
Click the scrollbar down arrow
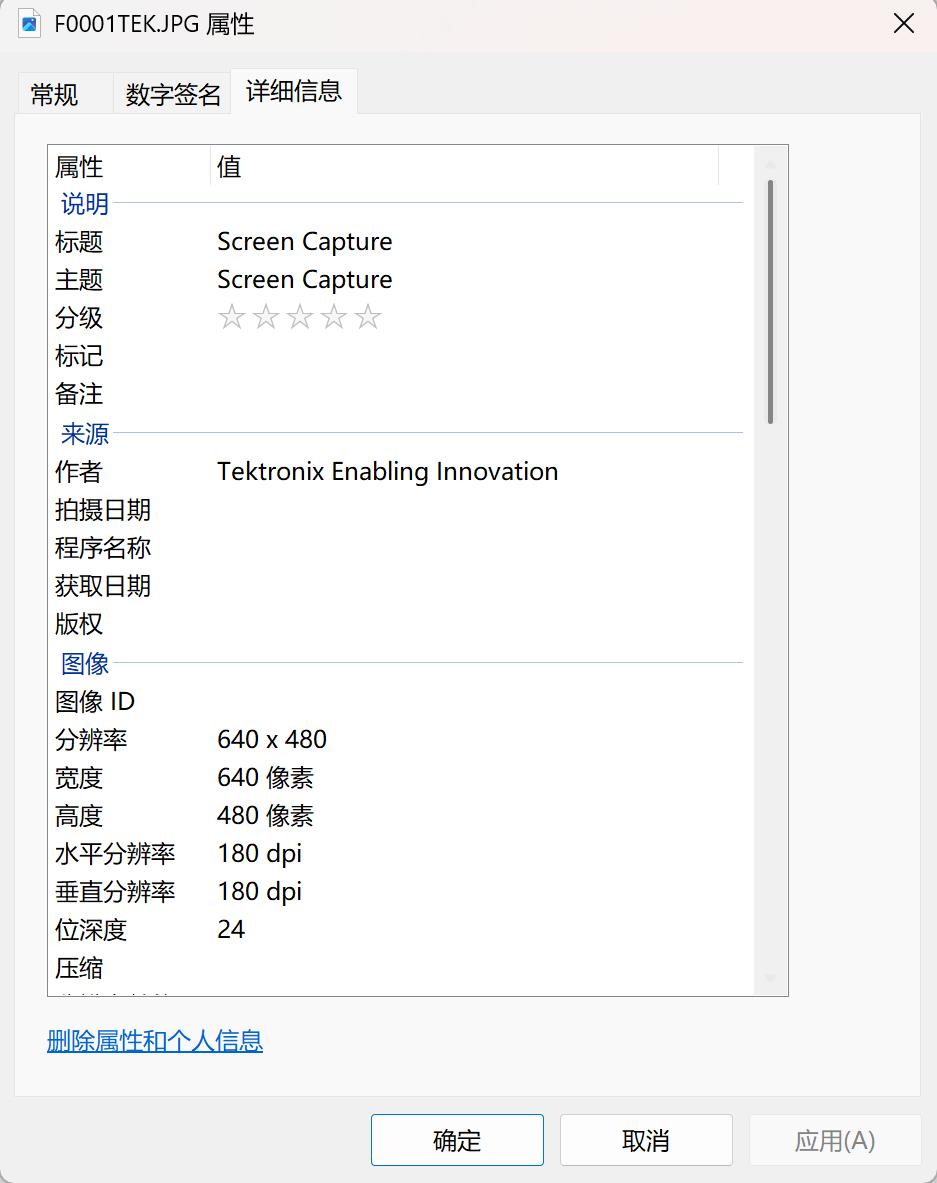coord(770,978)
